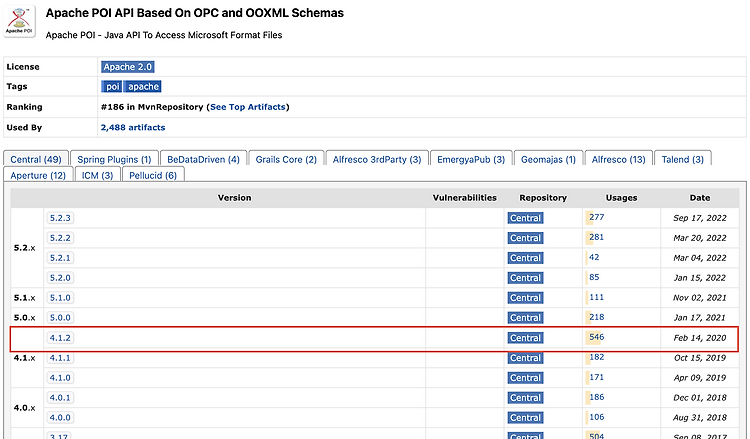
Task: Click Central repository badge for 5.2.2
Action: (x=525, y=238)
